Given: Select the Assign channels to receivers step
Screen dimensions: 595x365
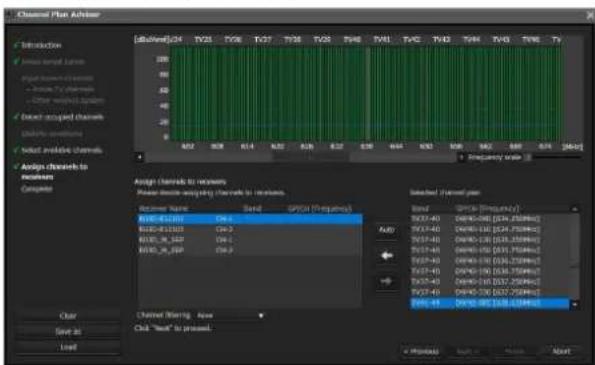Looking at the screenshot, I should [x=54, y=171].
